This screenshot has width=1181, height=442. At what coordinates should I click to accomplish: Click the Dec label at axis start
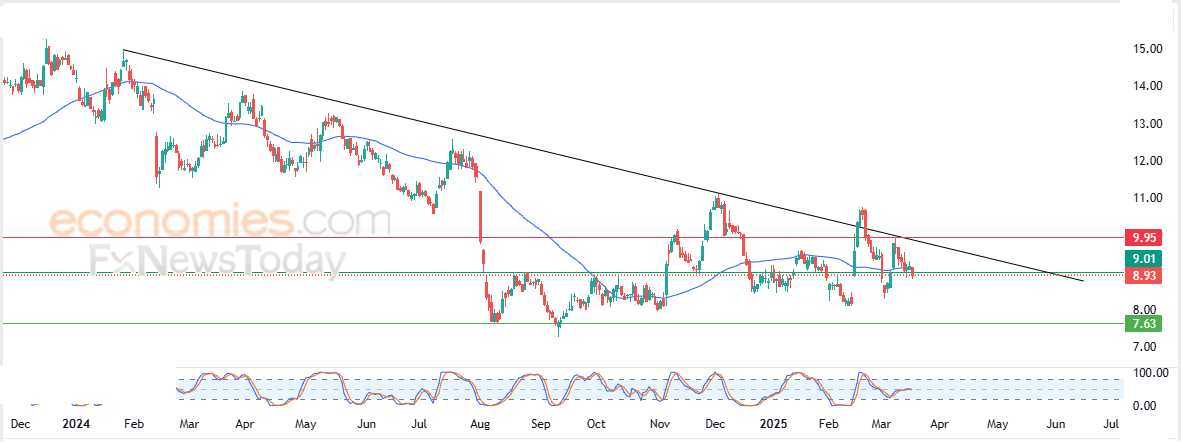coord(23,424)
